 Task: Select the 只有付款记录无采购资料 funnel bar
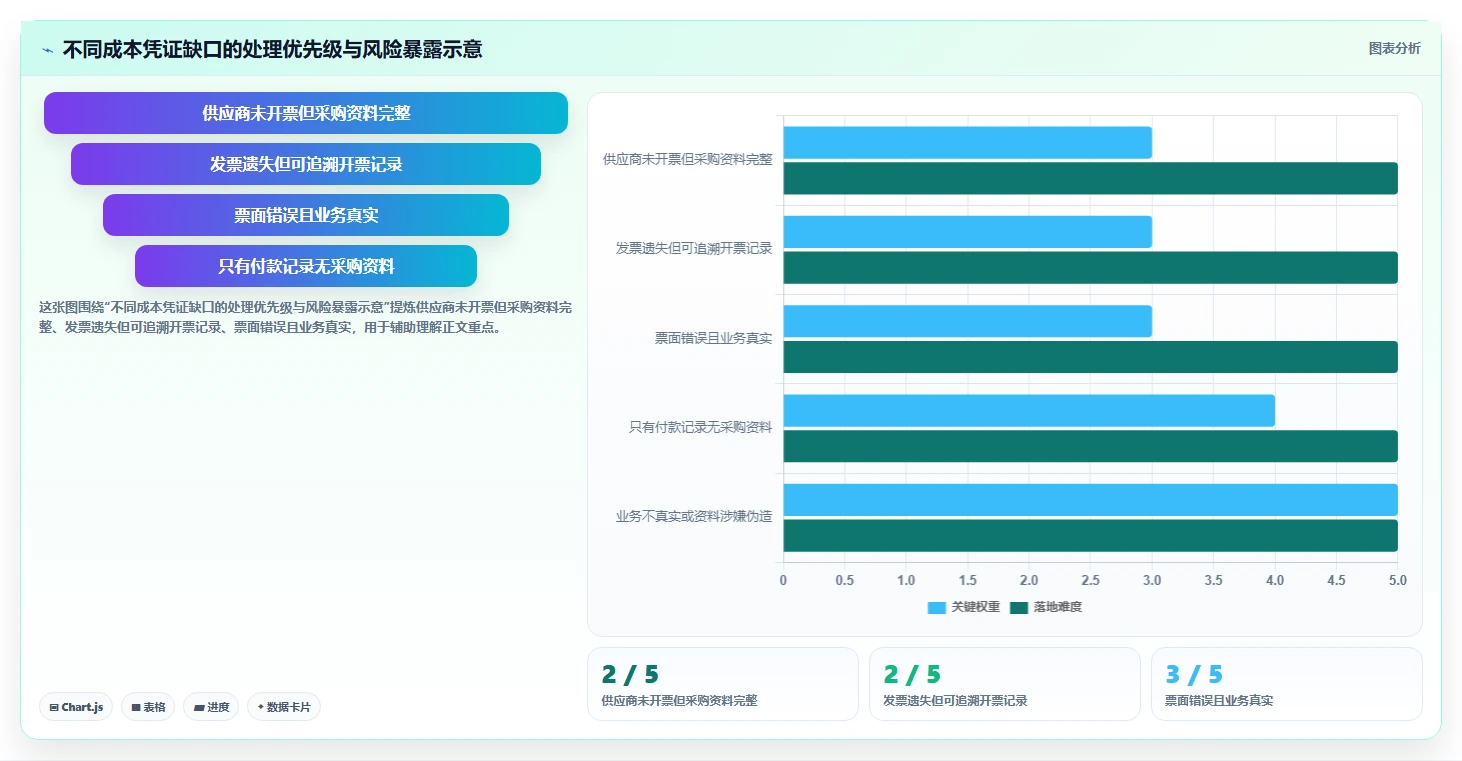coord(306,266)
